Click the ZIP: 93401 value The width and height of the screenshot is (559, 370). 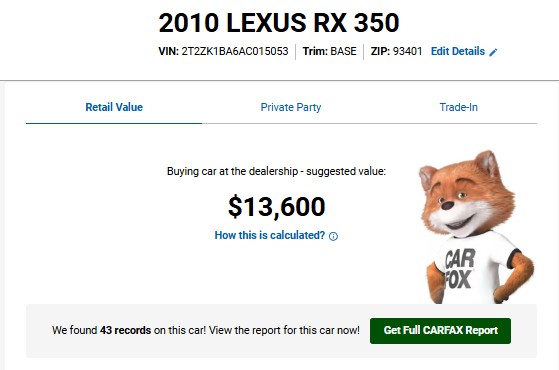tap(407, 51)
